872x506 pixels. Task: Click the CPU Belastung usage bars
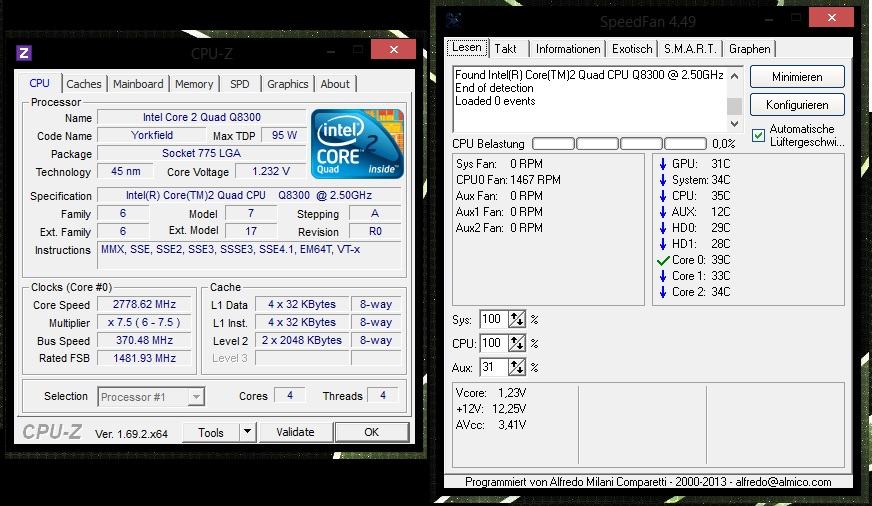(x=620, y=144)
